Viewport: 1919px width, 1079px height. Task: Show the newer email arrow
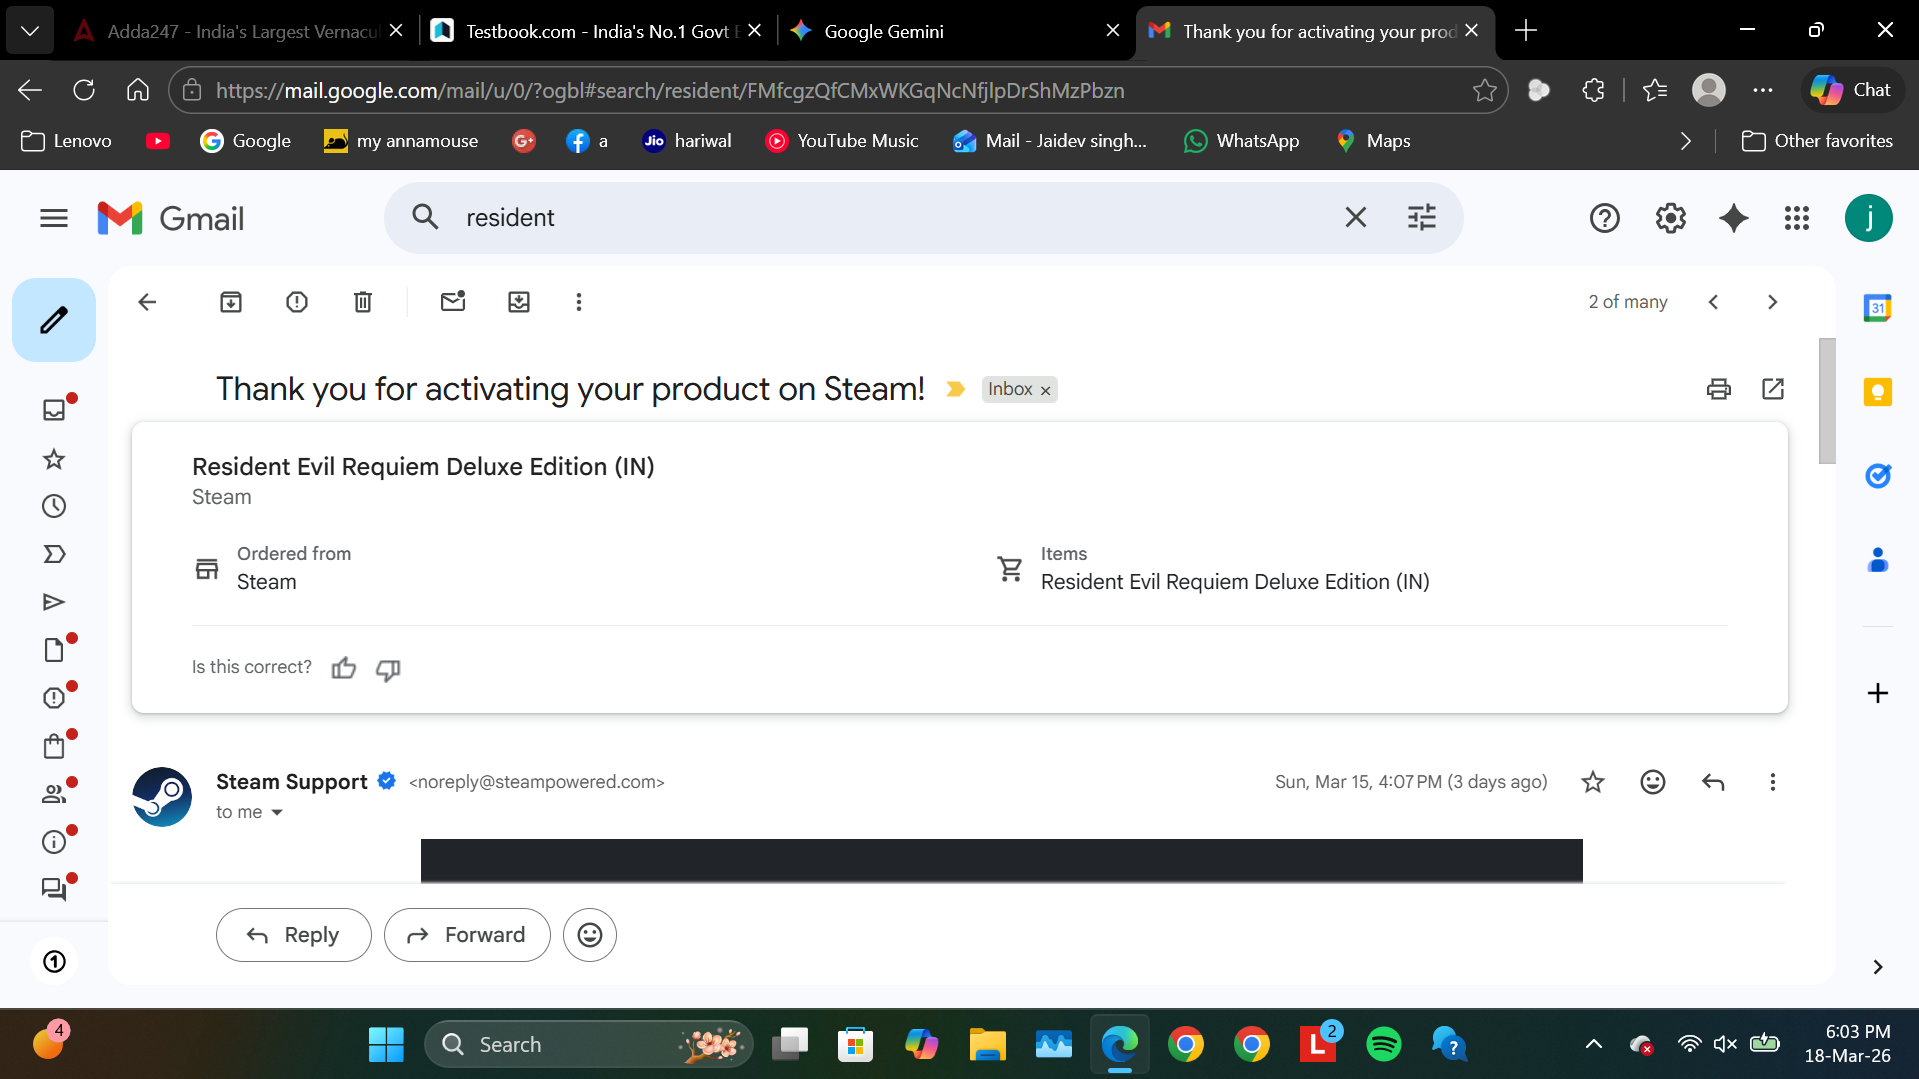click(1714, 302)
